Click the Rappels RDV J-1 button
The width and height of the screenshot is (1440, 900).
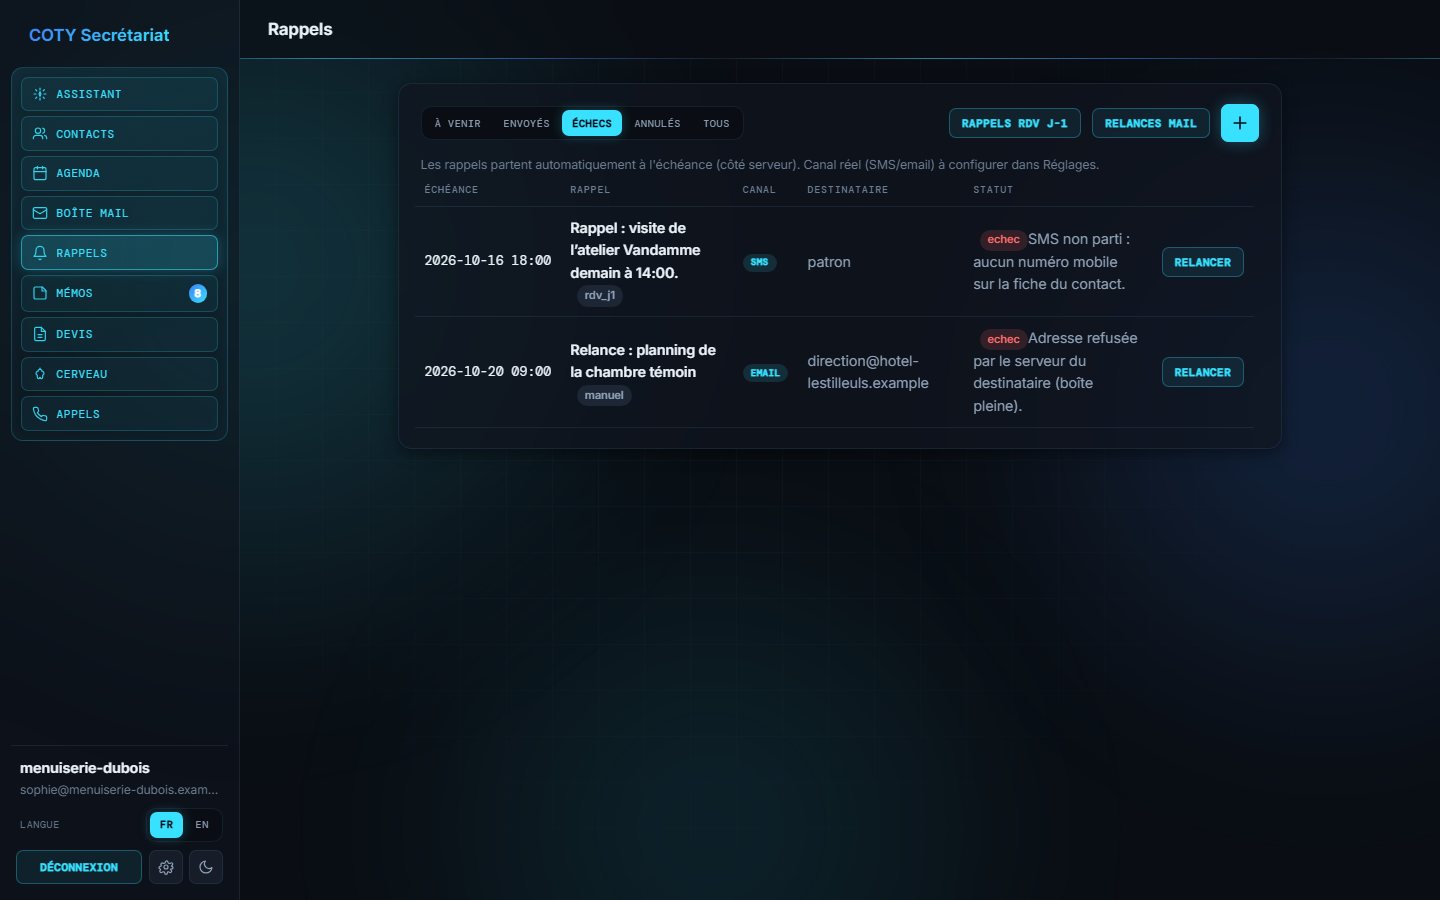(x=1014, y=123)
